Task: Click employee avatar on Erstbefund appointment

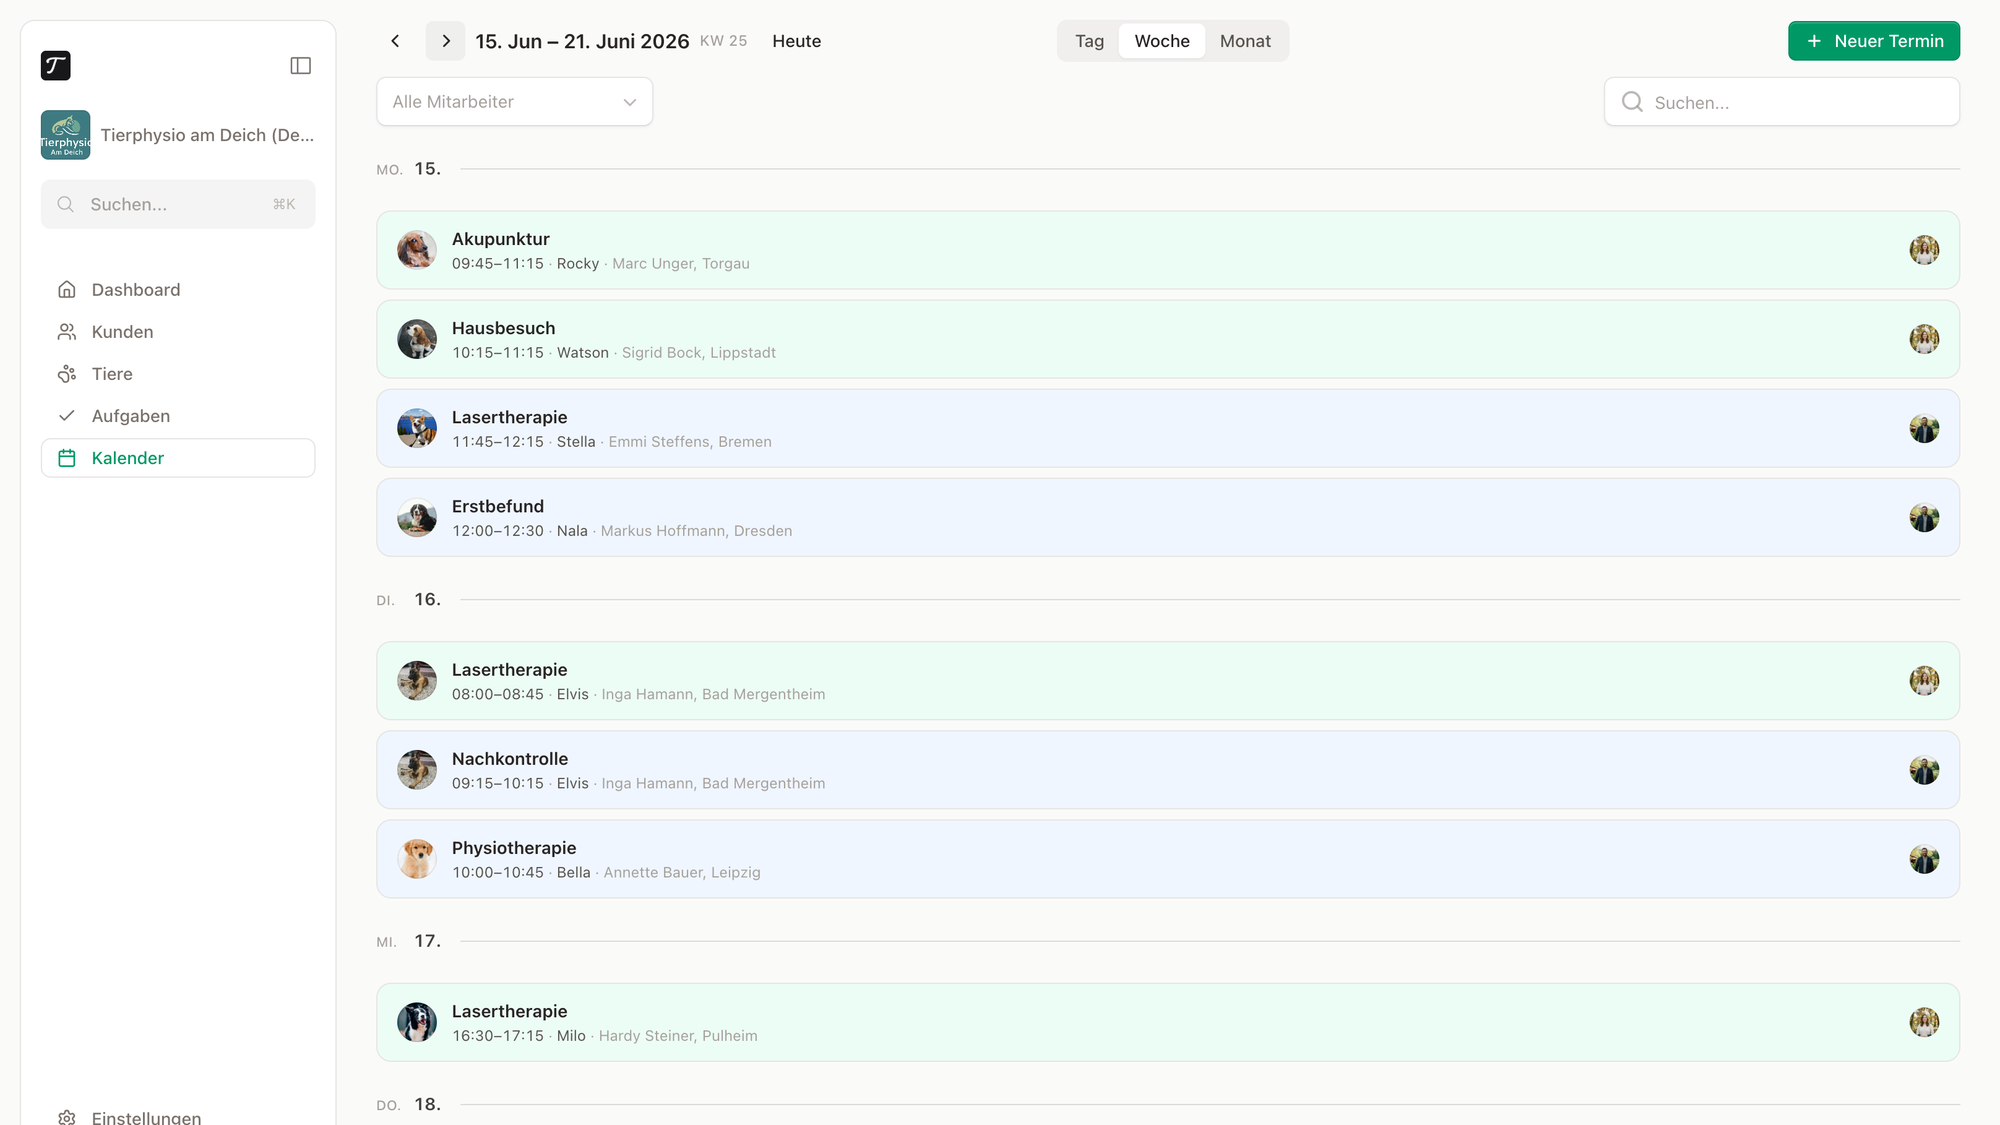Action: pyautogui.click(x=1924, y=518)
